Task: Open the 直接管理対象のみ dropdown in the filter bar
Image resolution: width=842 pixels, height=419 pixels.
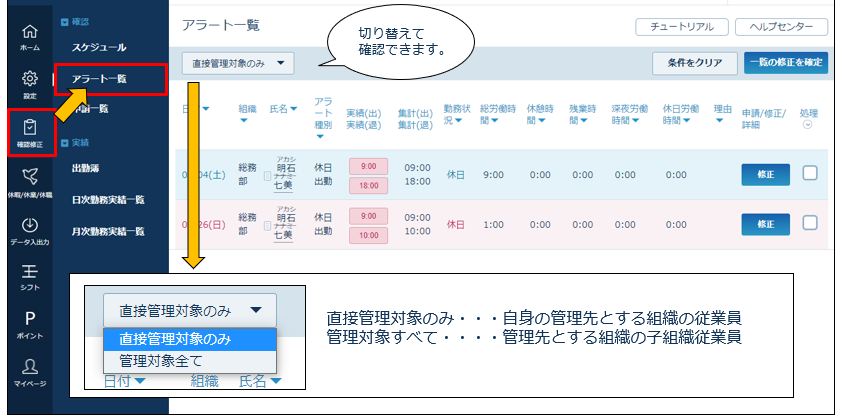Action: point(238,63)
